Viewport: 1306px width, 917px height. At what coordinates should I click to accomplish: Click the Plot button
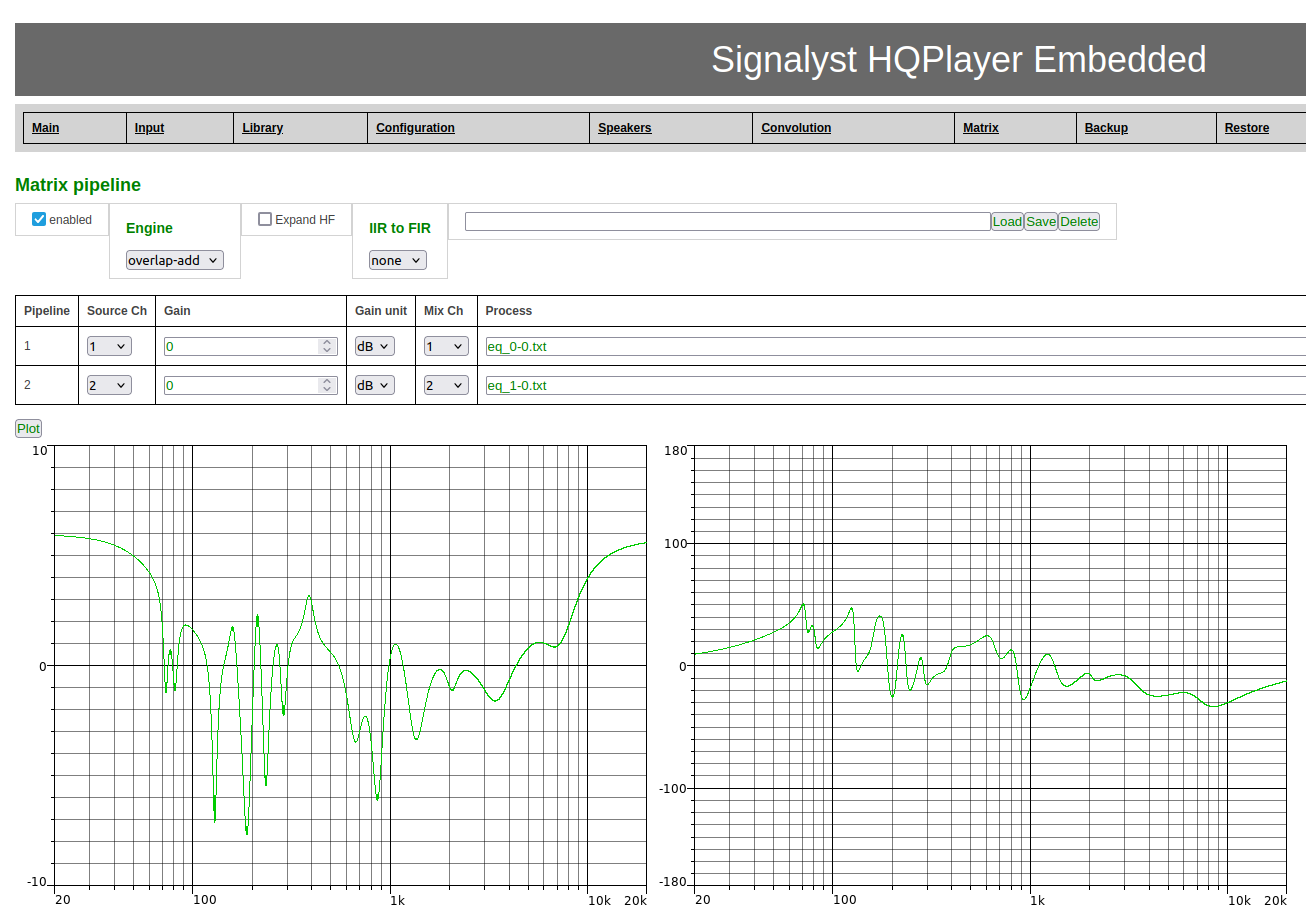(28, 428)
